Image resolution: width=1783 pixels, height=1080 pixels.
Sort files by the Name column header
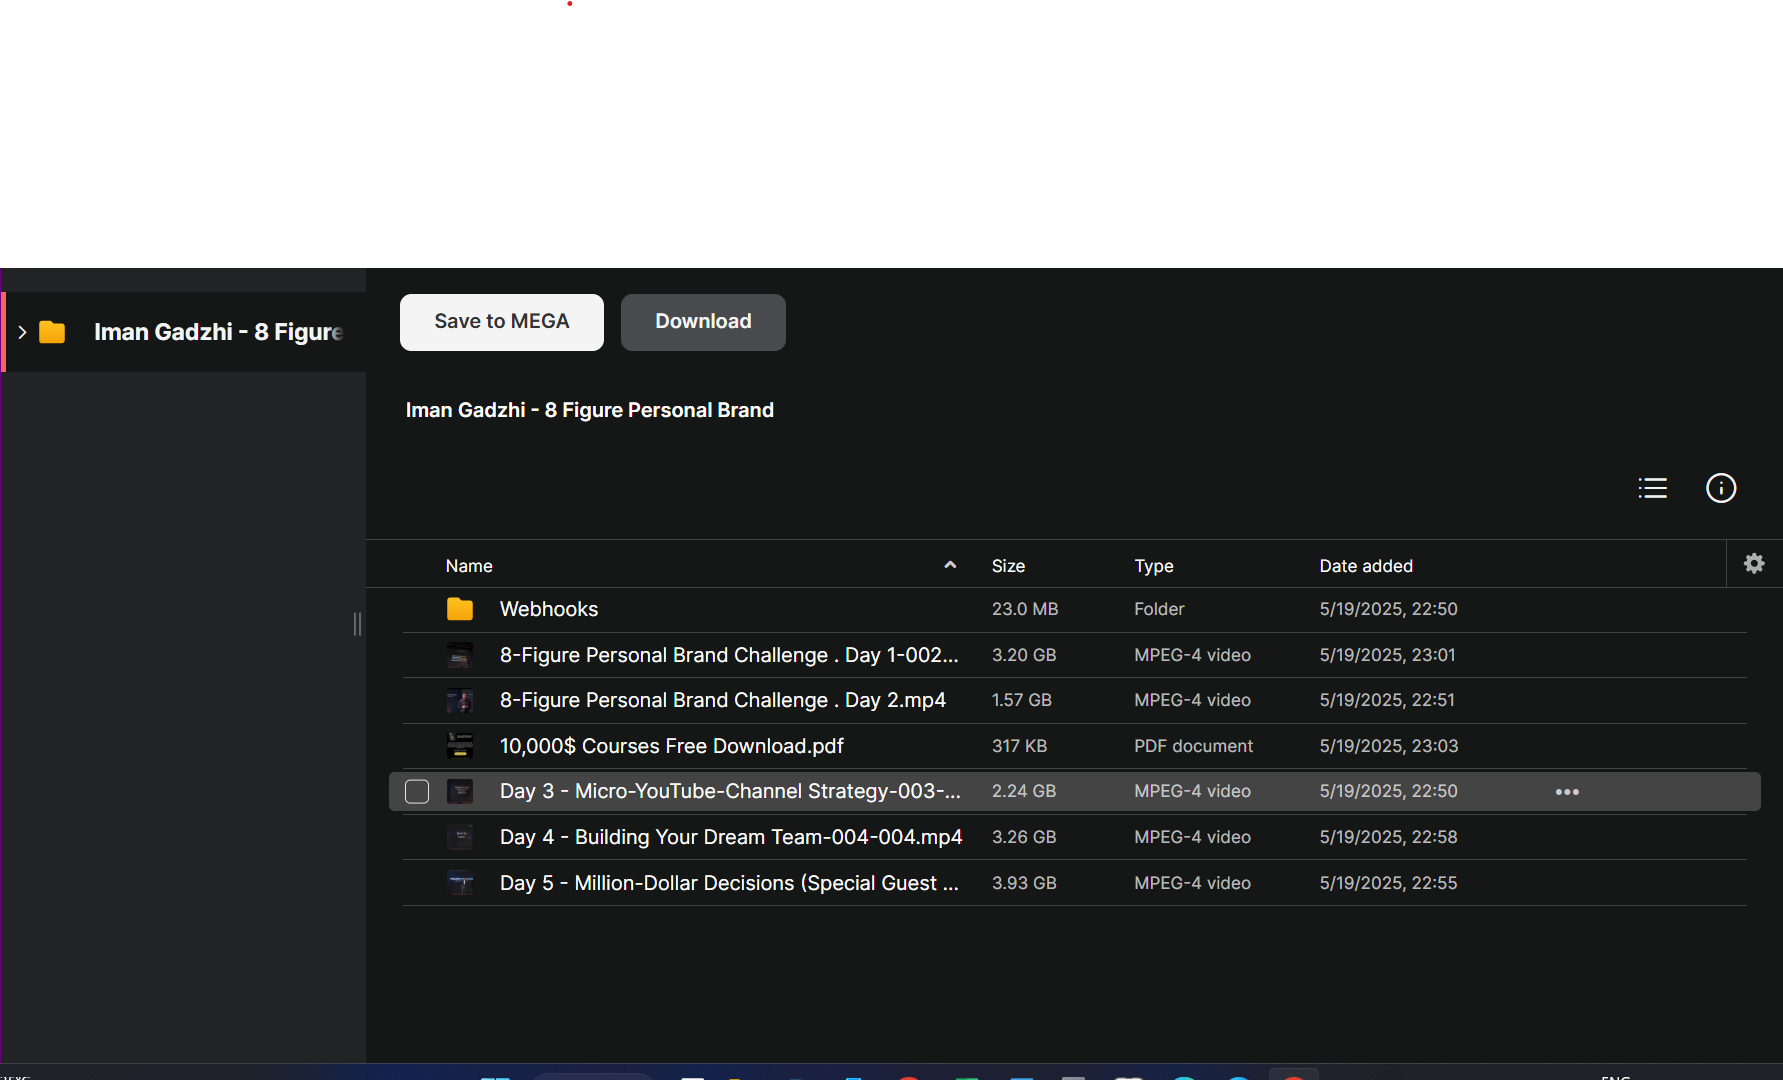point(469,566)
